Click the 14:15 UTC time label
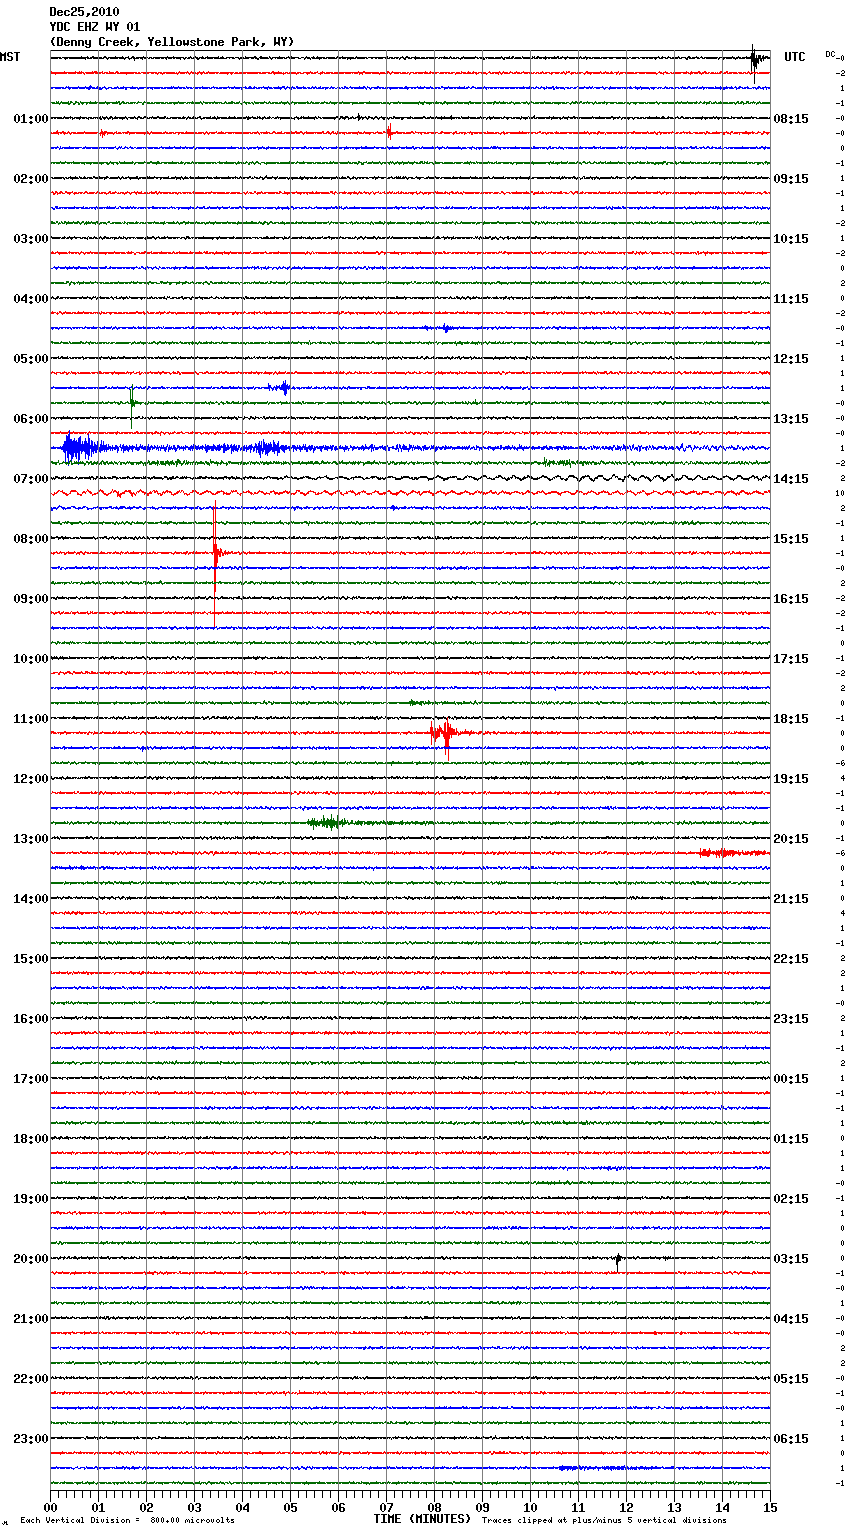 coord(791,479)
